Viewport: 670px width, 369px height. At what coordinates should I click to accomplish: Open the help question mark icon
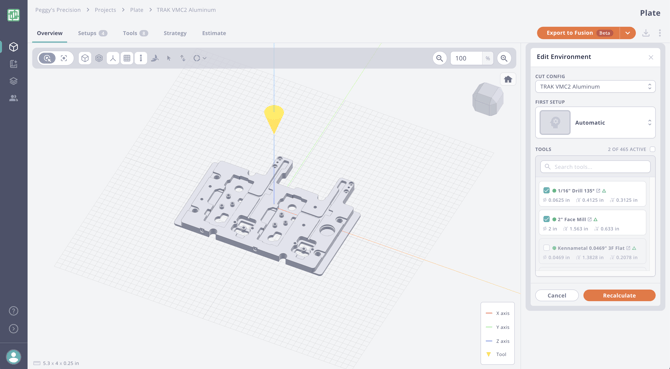point(14,311)
